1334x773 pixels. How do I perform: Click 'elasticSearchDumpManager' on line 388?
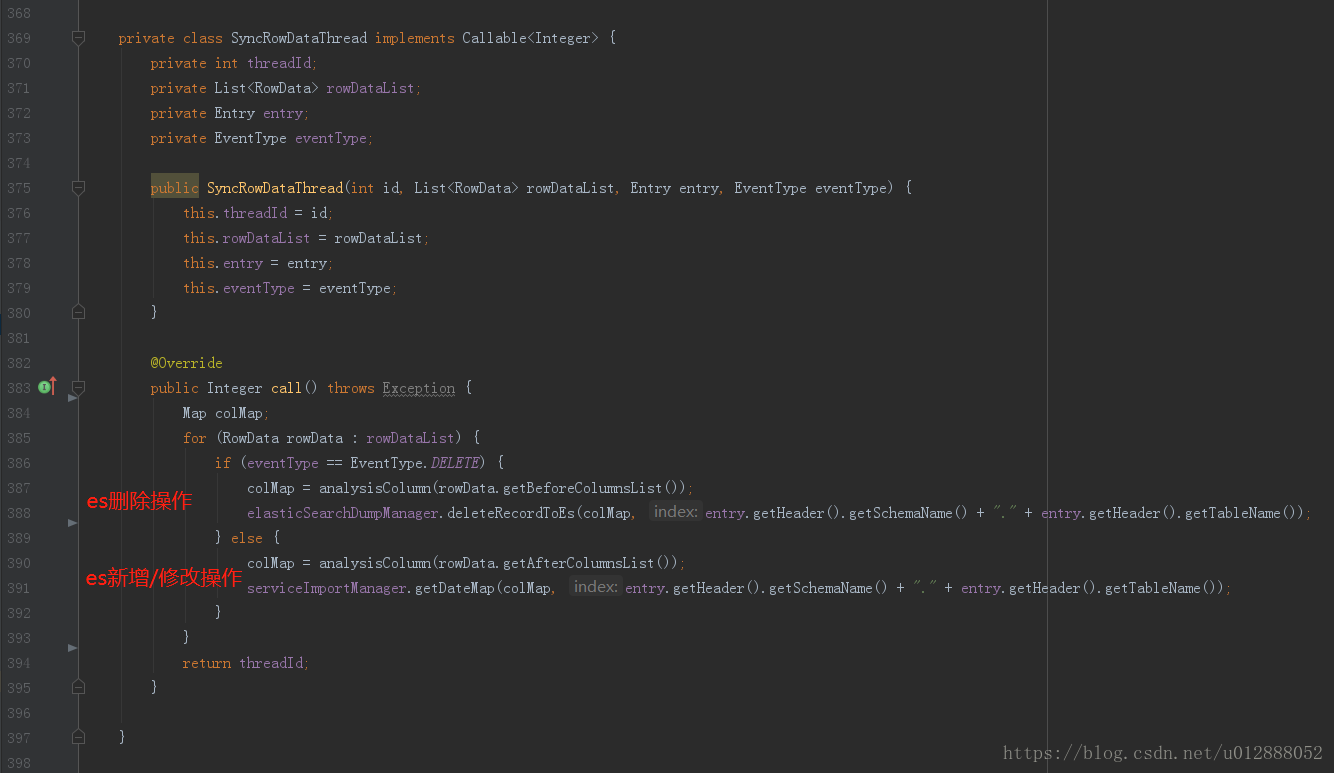click(x=343, y=513)
